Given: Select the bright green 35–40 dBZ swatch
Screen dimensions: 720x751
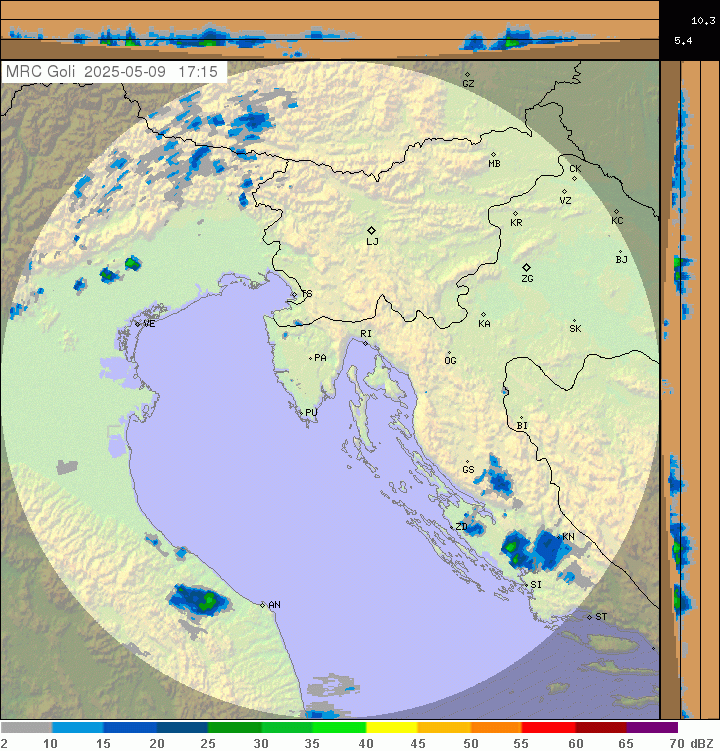Looking at the screenshot, I should point(339,728).
